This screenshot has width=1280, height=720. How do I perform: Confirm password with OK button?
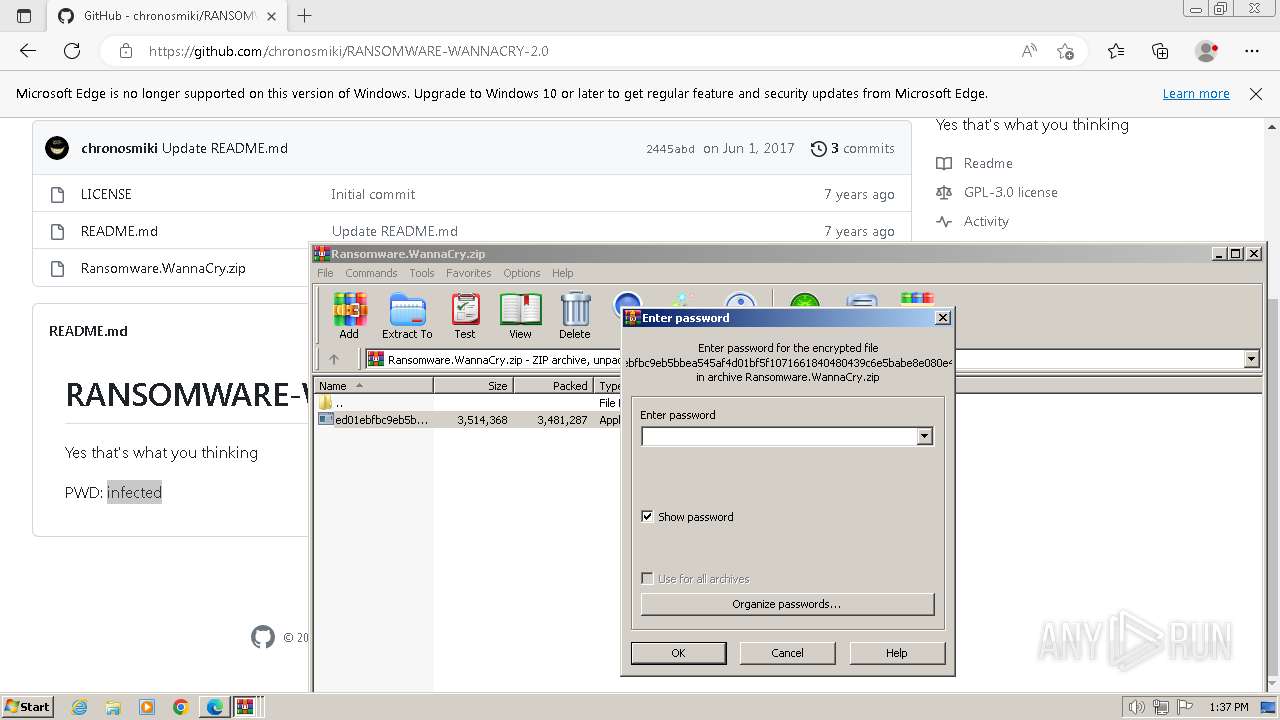[678, 653]
